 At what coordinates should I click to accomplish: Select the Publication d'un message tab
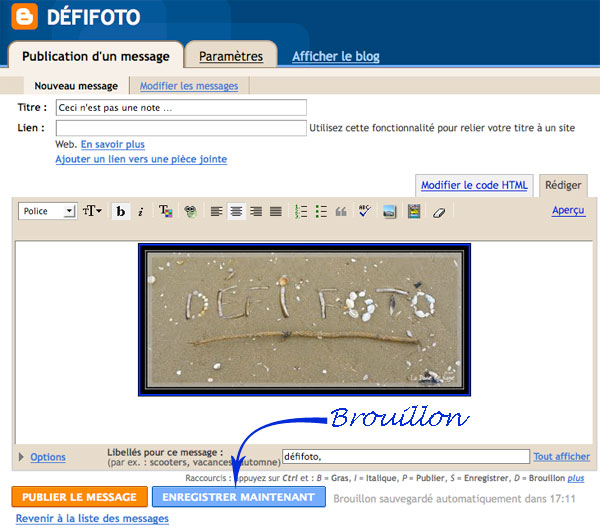click(96, 56)
